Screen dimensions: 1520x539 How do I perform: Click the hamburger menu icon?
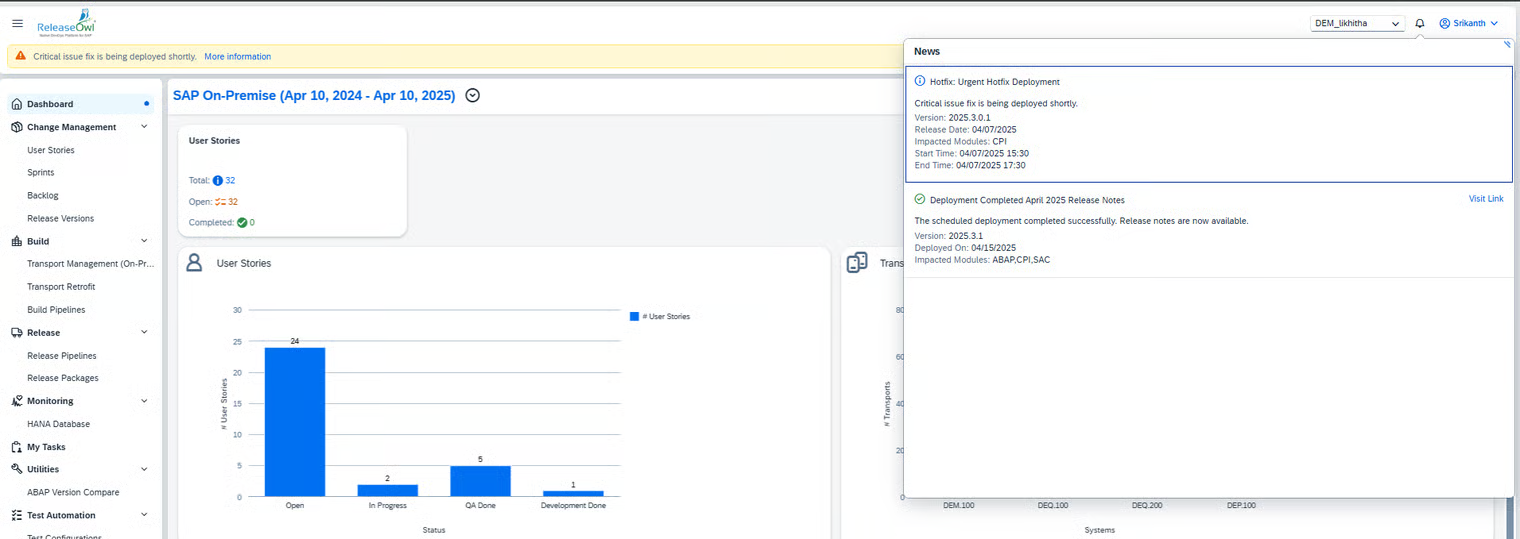pos(17,23)
